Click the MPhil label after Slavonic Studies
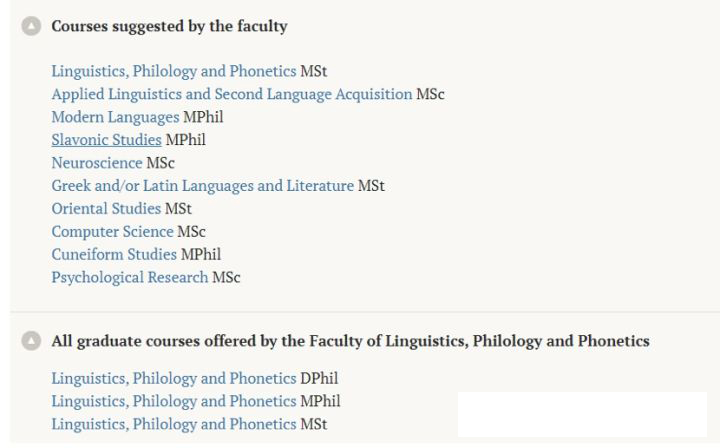720x448 pixels. click(x=186, y=140)
